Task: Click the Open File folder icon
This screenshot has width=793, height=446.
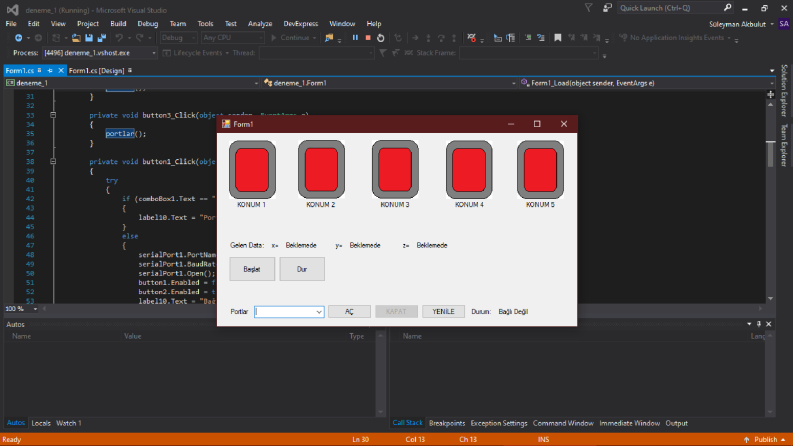Action: tap(76, 38)
